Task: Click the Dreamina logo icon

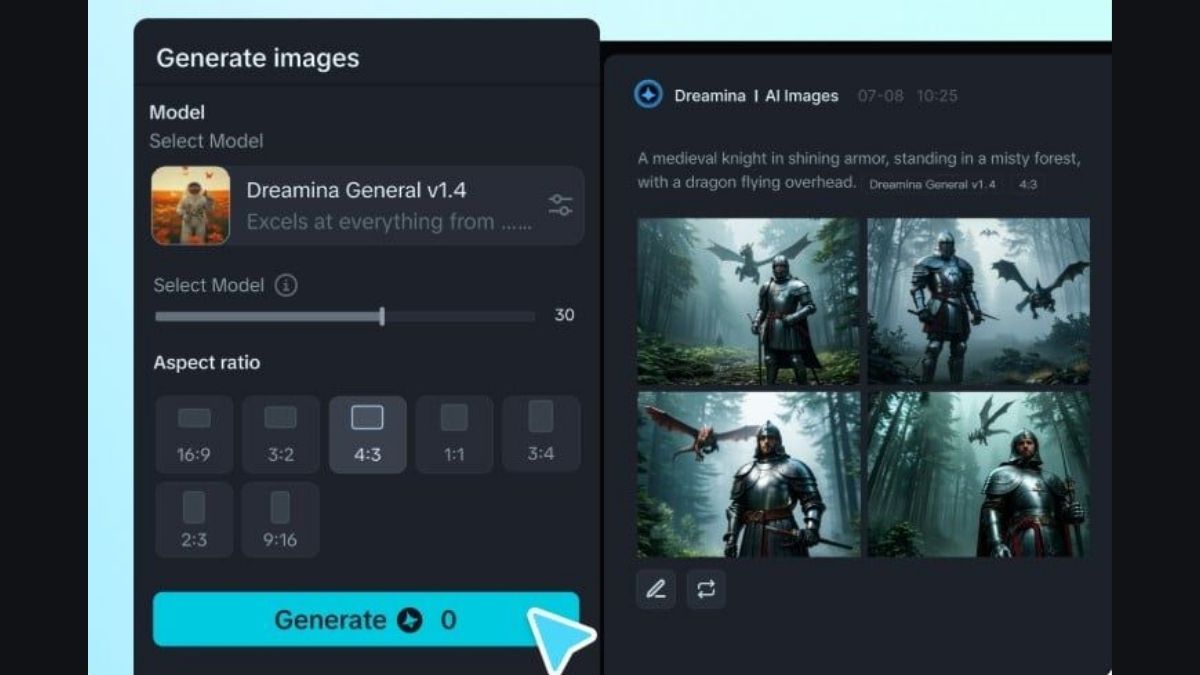Action: pos(648,95)
